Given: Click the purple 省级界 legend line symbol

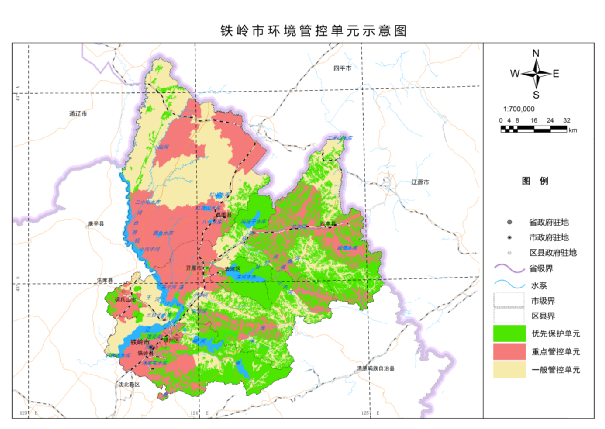Looking at the screenshot, I should pos(510,268).
